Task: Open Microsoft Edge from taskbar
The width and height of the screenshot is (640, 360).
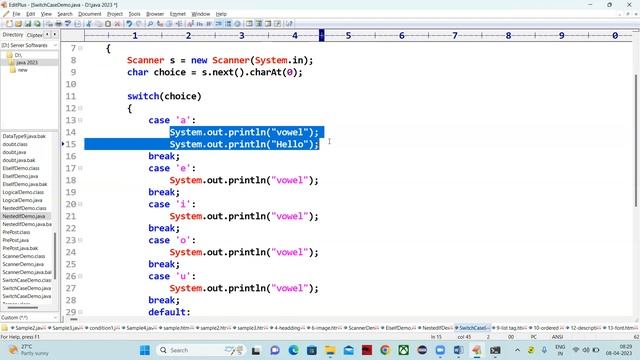Action: (x=293, y=350)
